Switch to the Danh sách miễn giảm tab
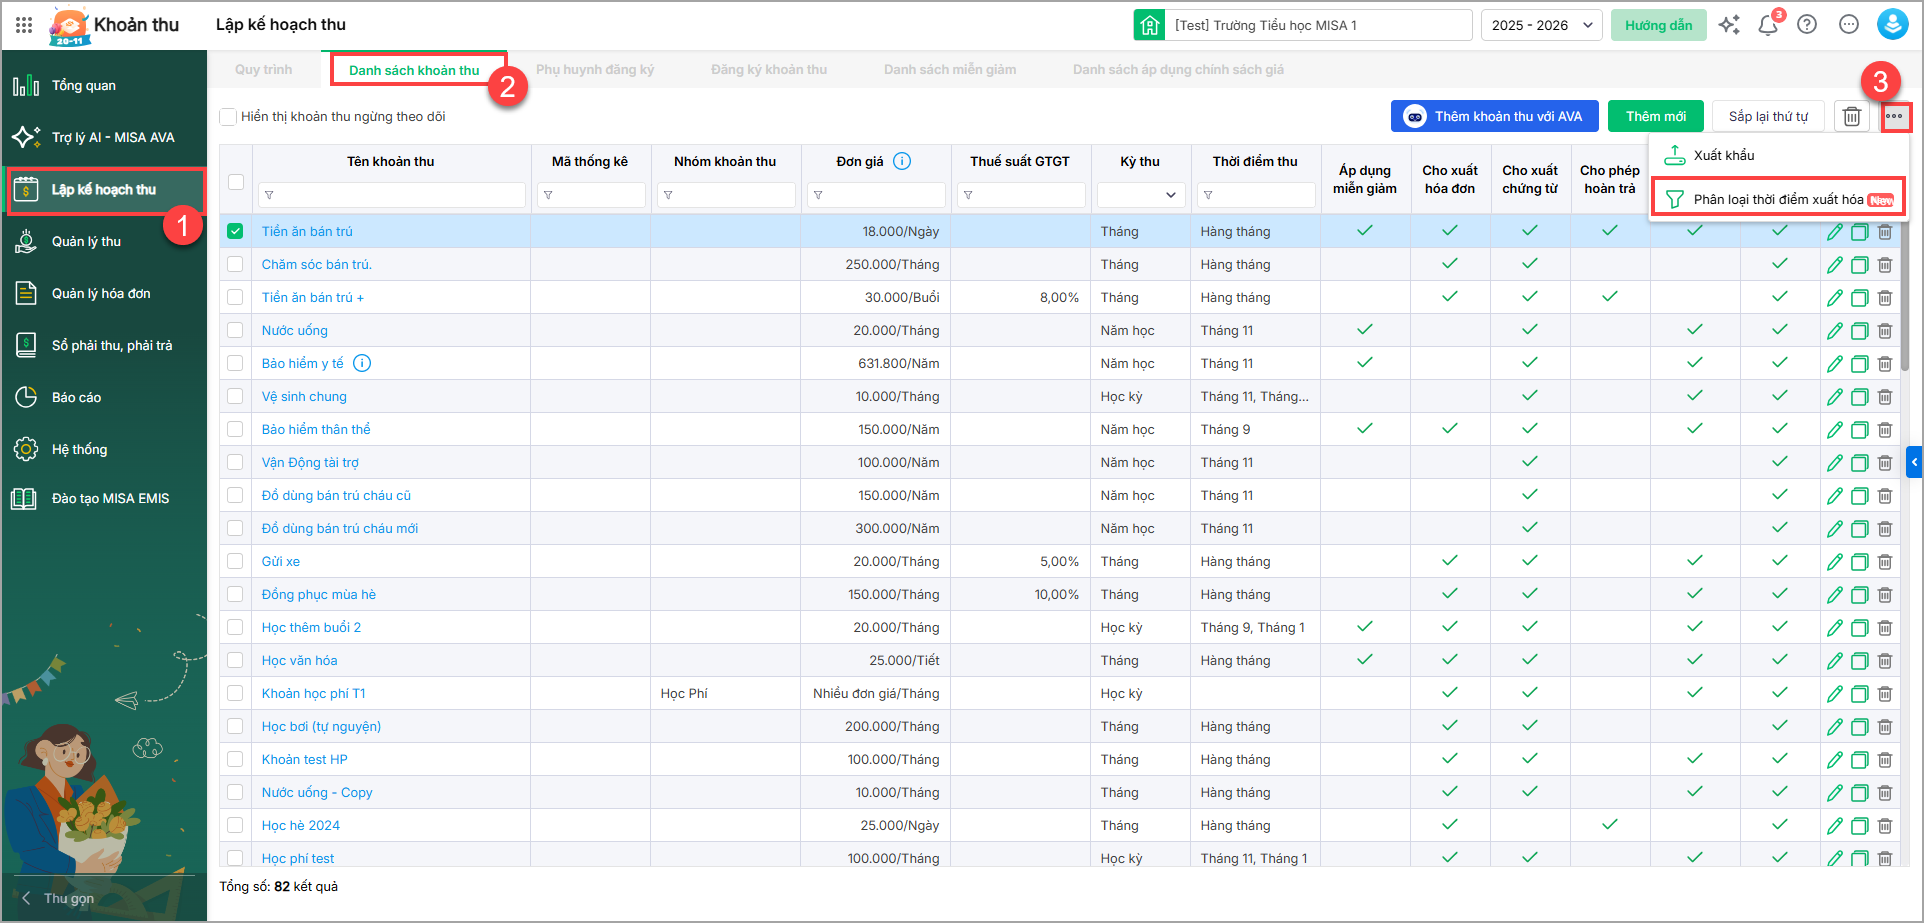1924x923 pixels. pyautogui.click(x=949, y=70)
